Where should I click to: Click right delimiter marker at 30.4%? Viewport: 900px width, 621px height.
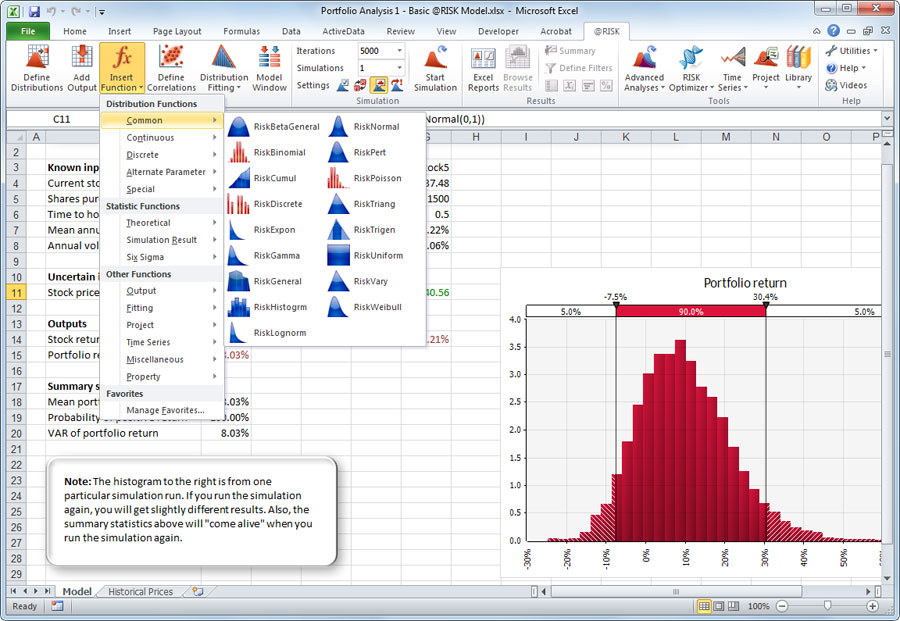[766, 305]
